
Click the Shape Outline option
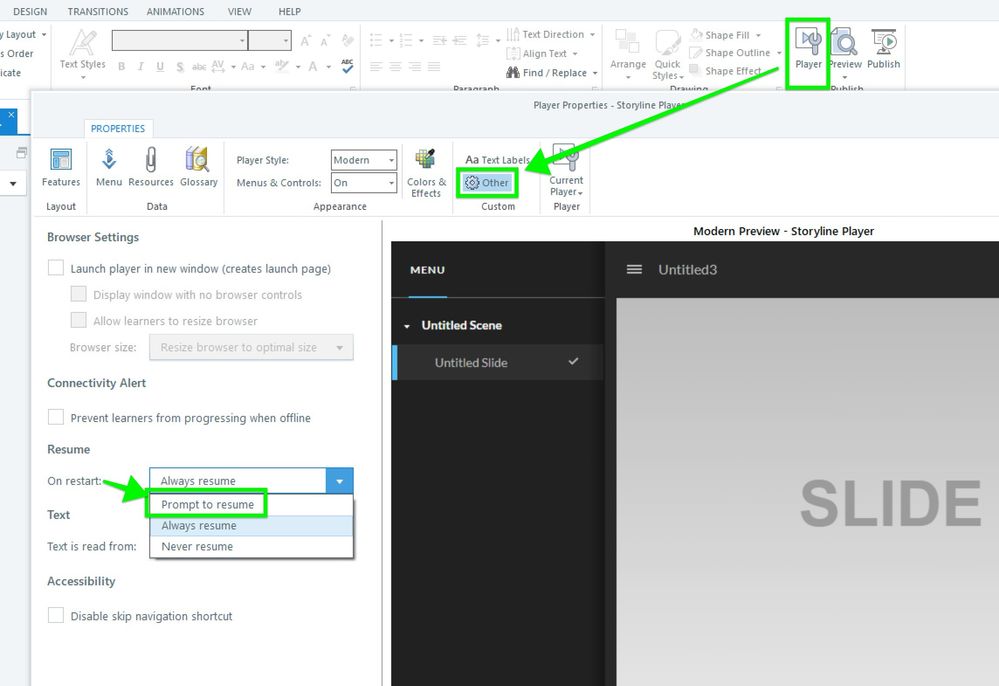(x=730, y=53)
